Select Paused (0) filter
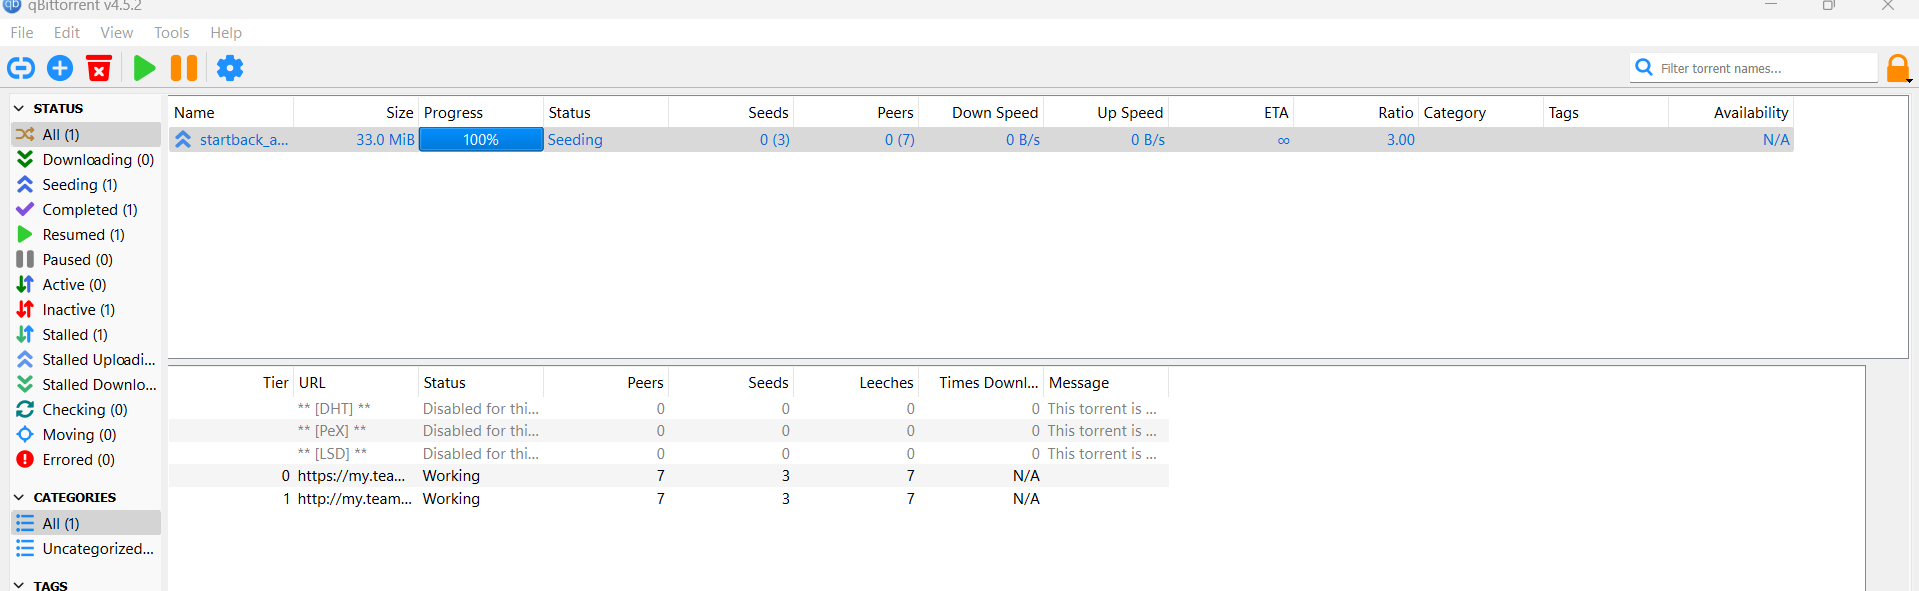Screen dimensions: 1919x591 [x=86, y=259]
